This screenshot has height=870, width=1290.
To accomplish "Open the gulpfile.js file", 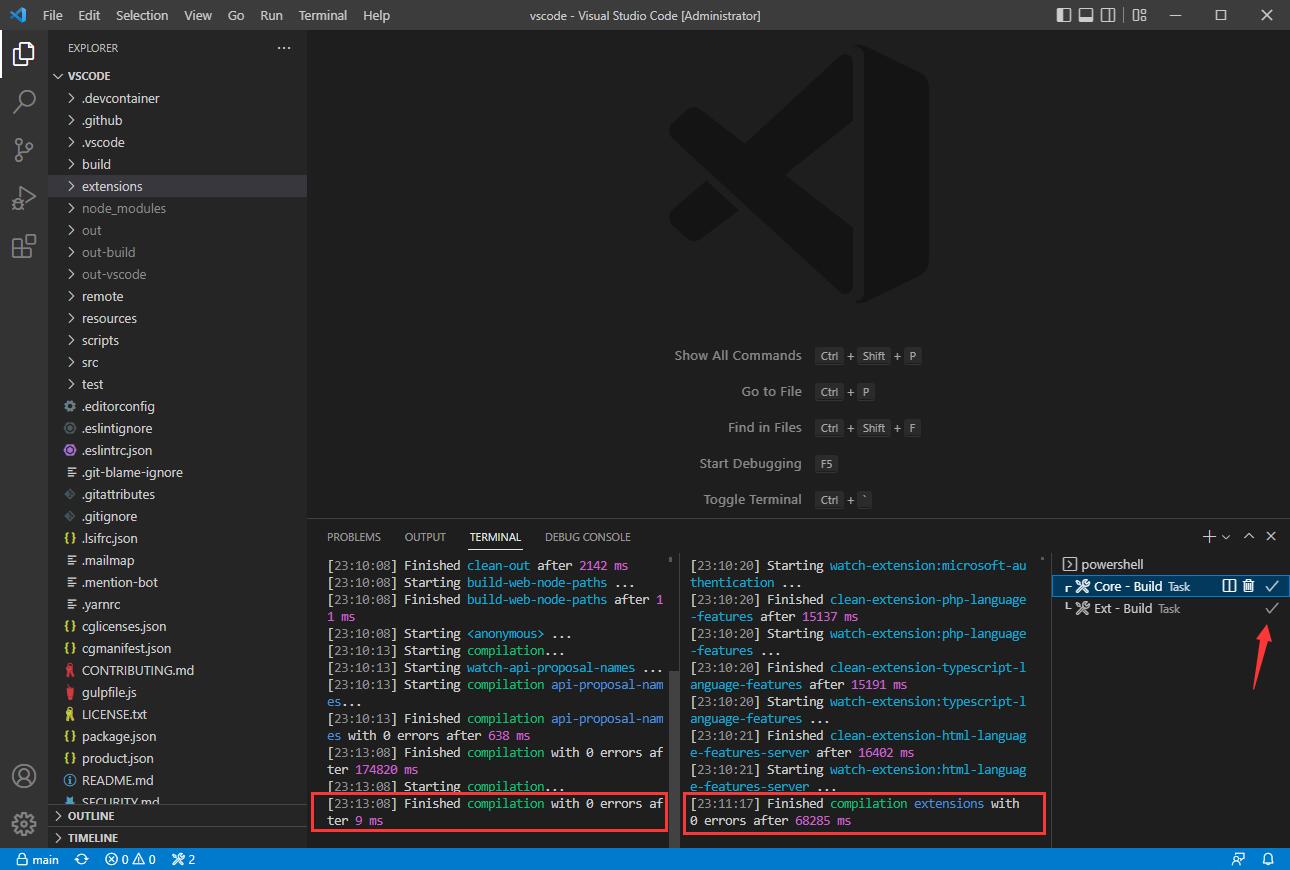I will [x=178, y=692].
